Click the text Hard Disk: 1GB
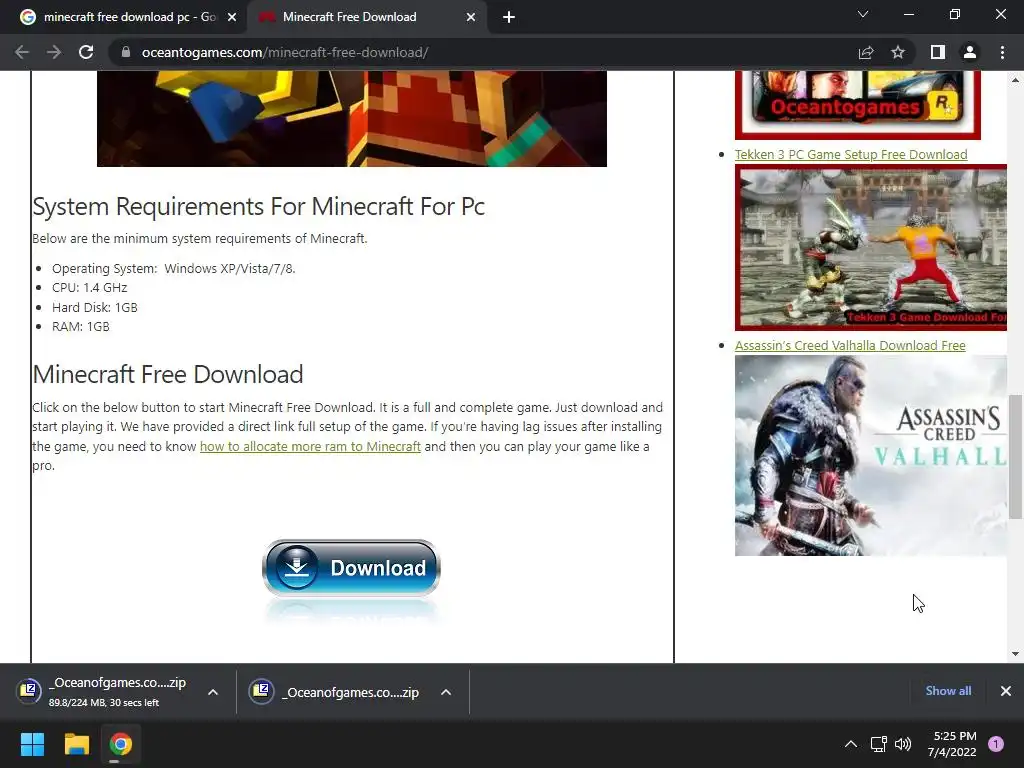 tap(95, 308)
